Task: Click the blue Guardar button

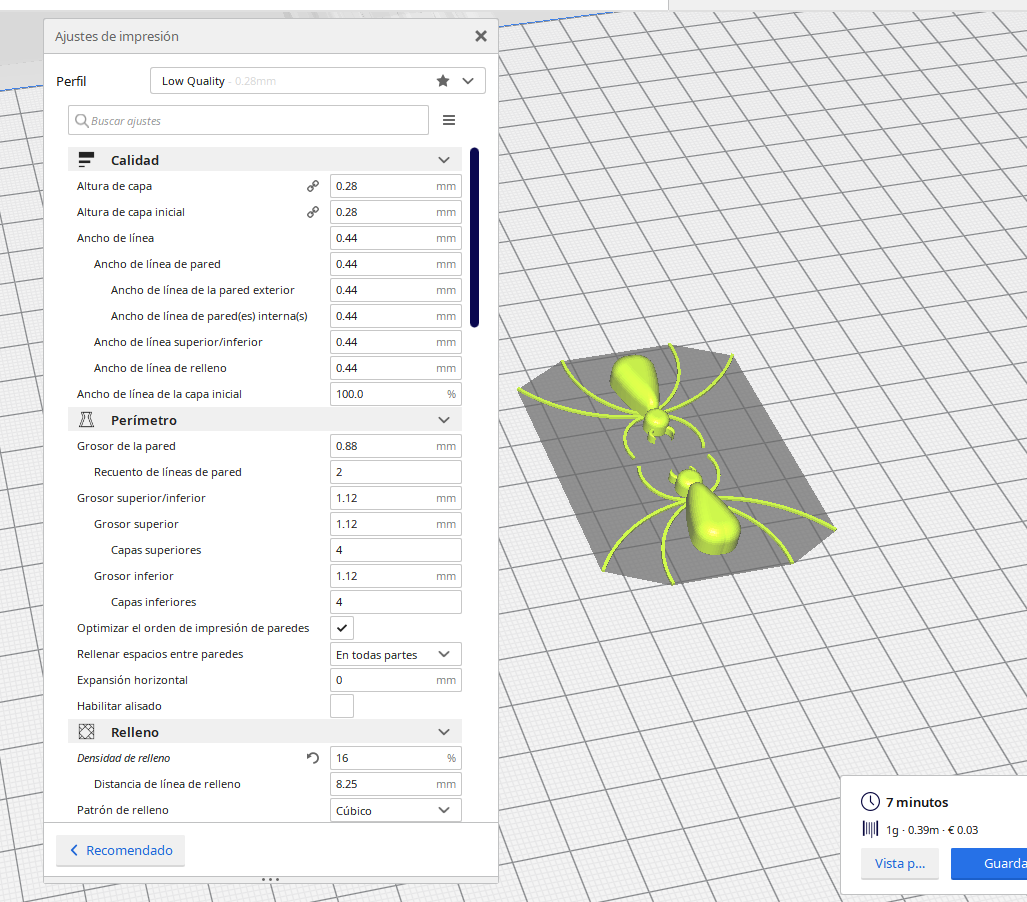Action: [x=989, y=863]
